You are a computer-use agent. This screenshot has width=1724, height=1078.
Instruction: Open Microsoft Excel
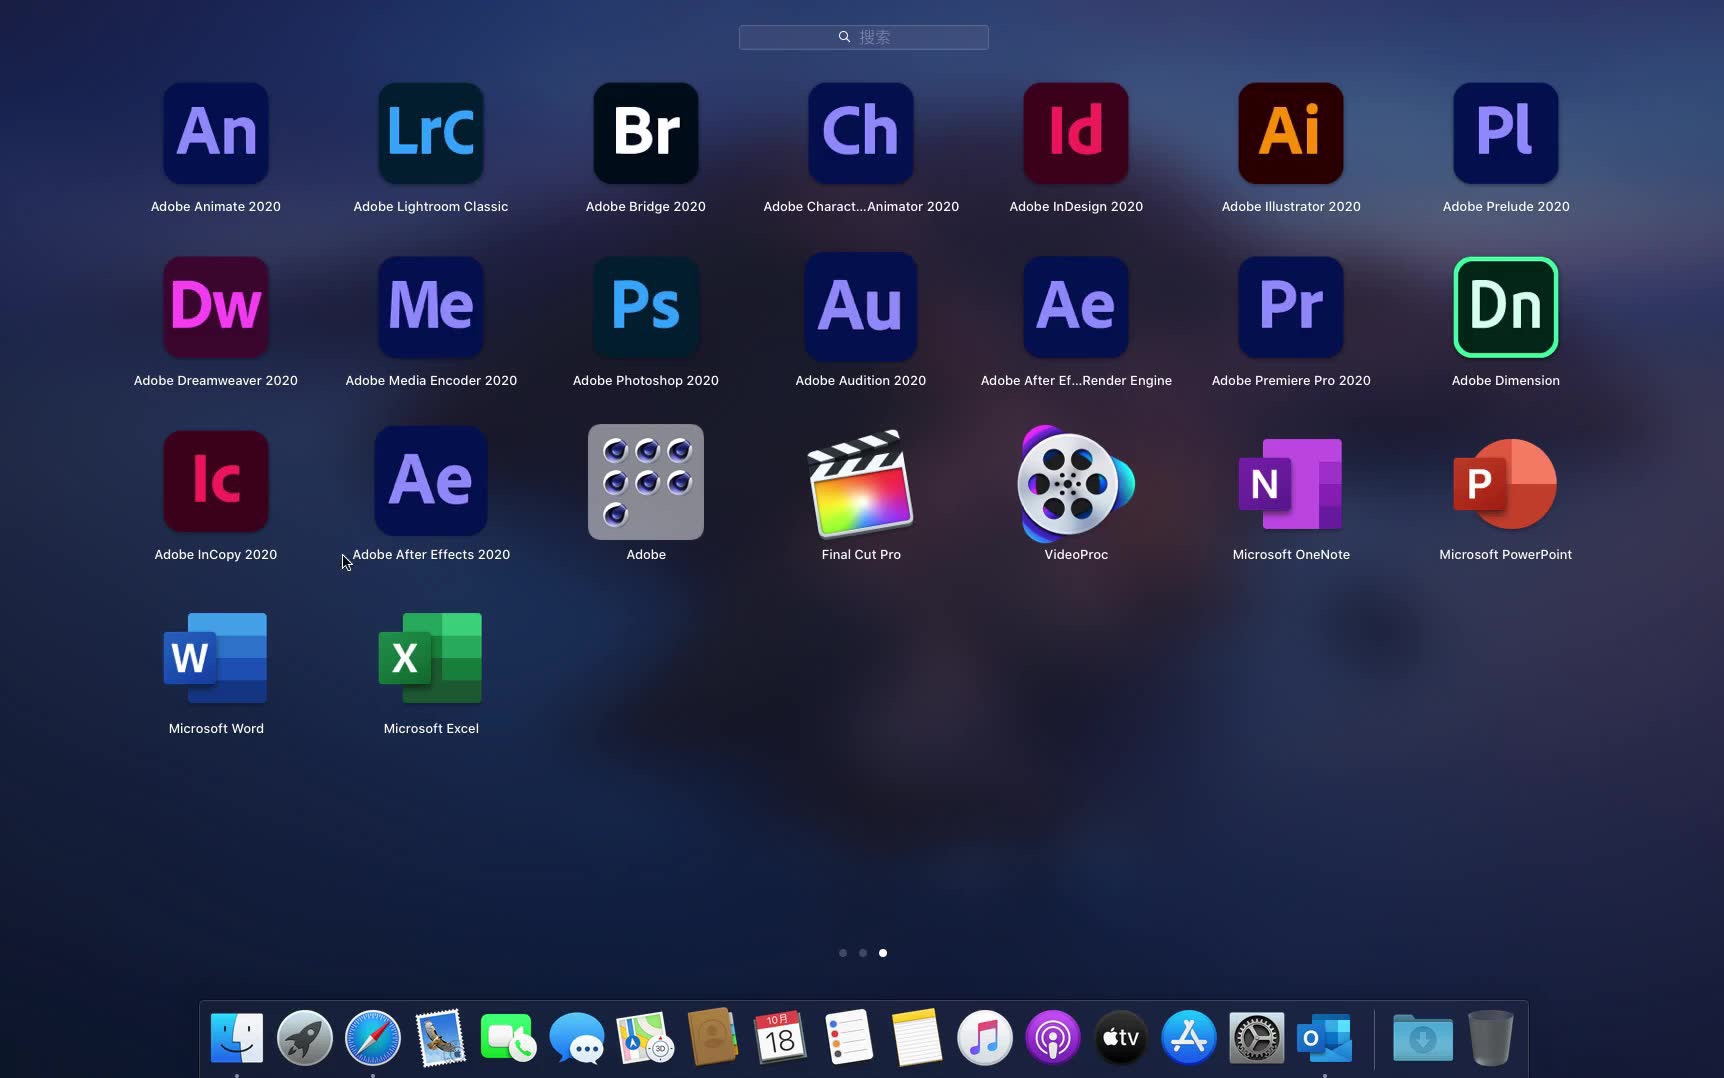(x=431, y=658)
